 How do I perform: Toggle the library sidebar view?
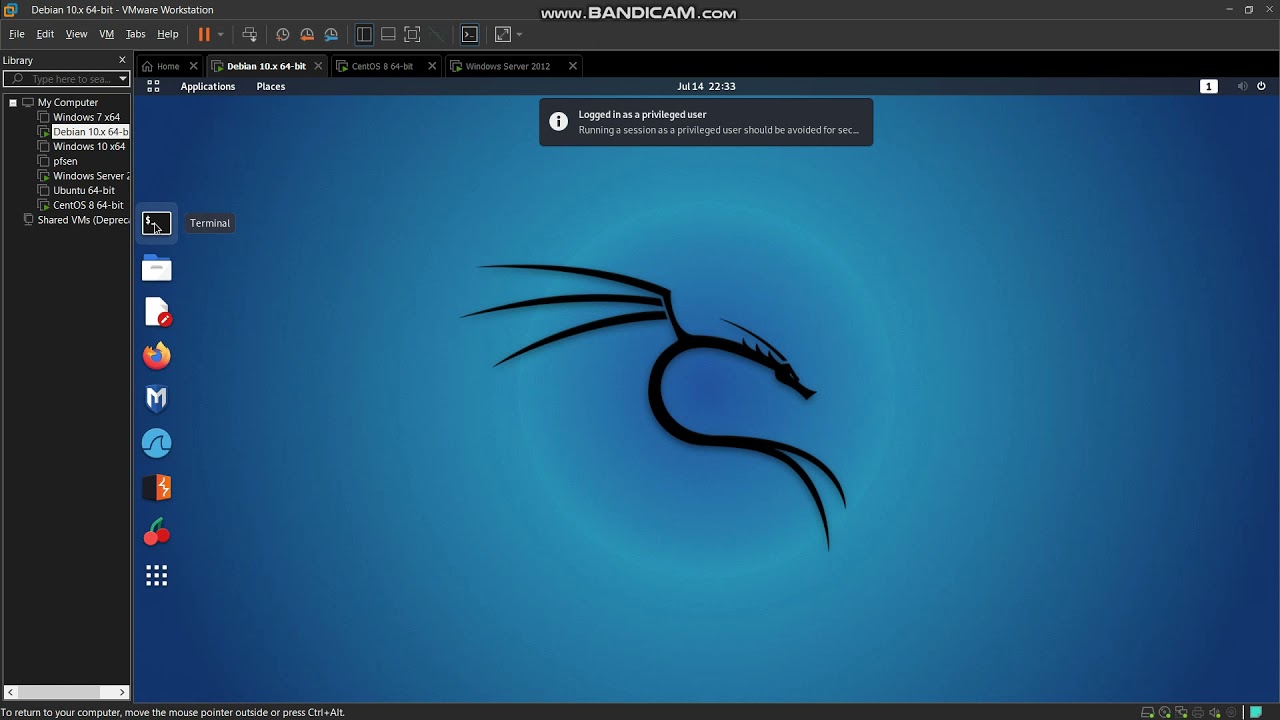pyautogui.click(x=364, y=34)
